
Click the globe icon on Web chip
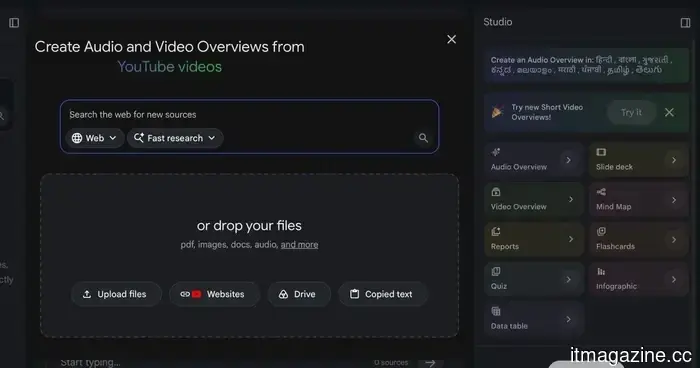tap(77, 138)
